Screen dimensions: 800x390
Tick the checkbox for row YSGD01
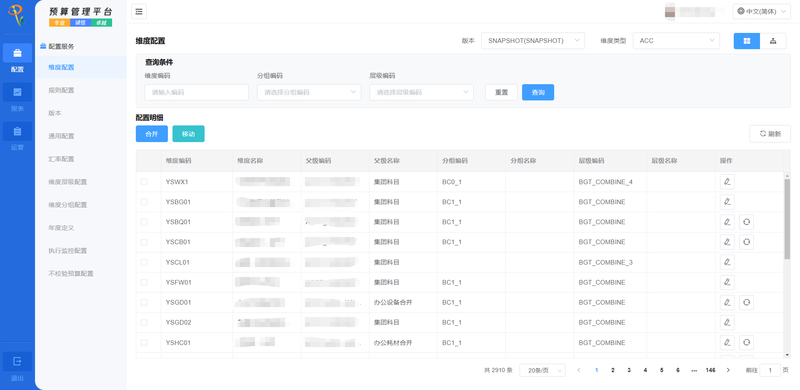[144, 302]
